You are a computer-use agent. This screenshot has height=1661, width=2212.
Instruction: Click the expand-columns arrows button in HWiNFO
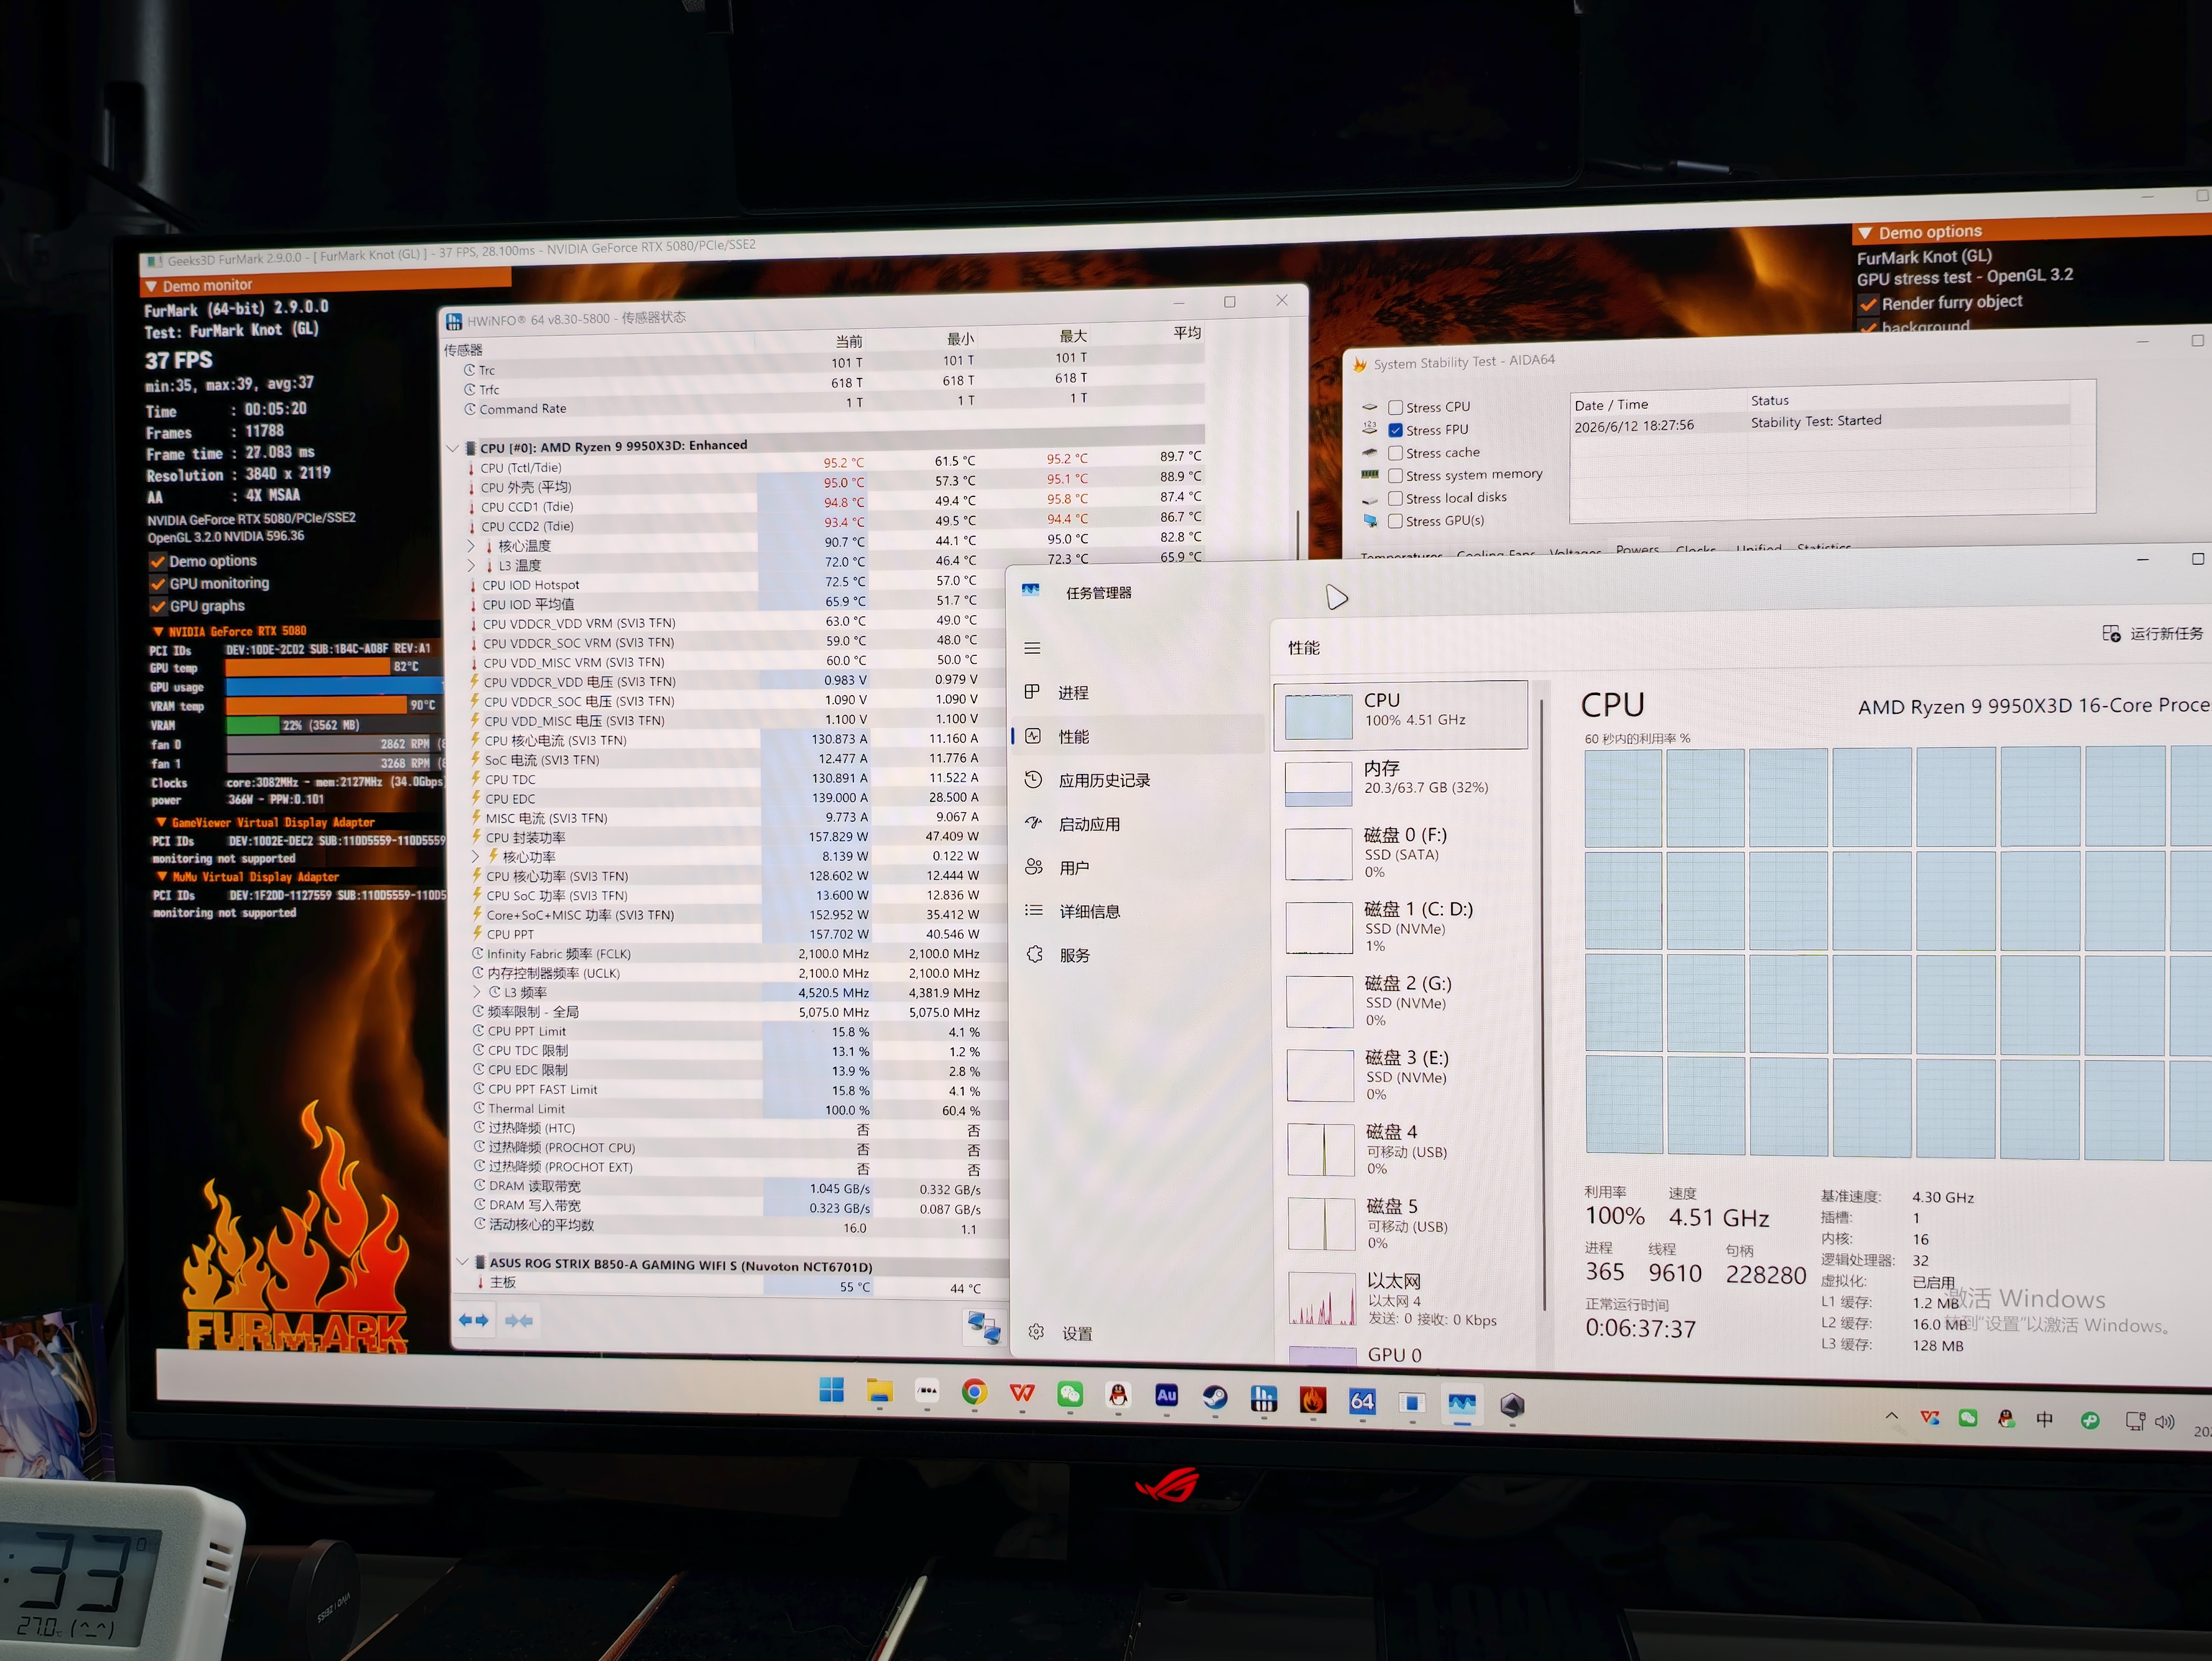474,1320
